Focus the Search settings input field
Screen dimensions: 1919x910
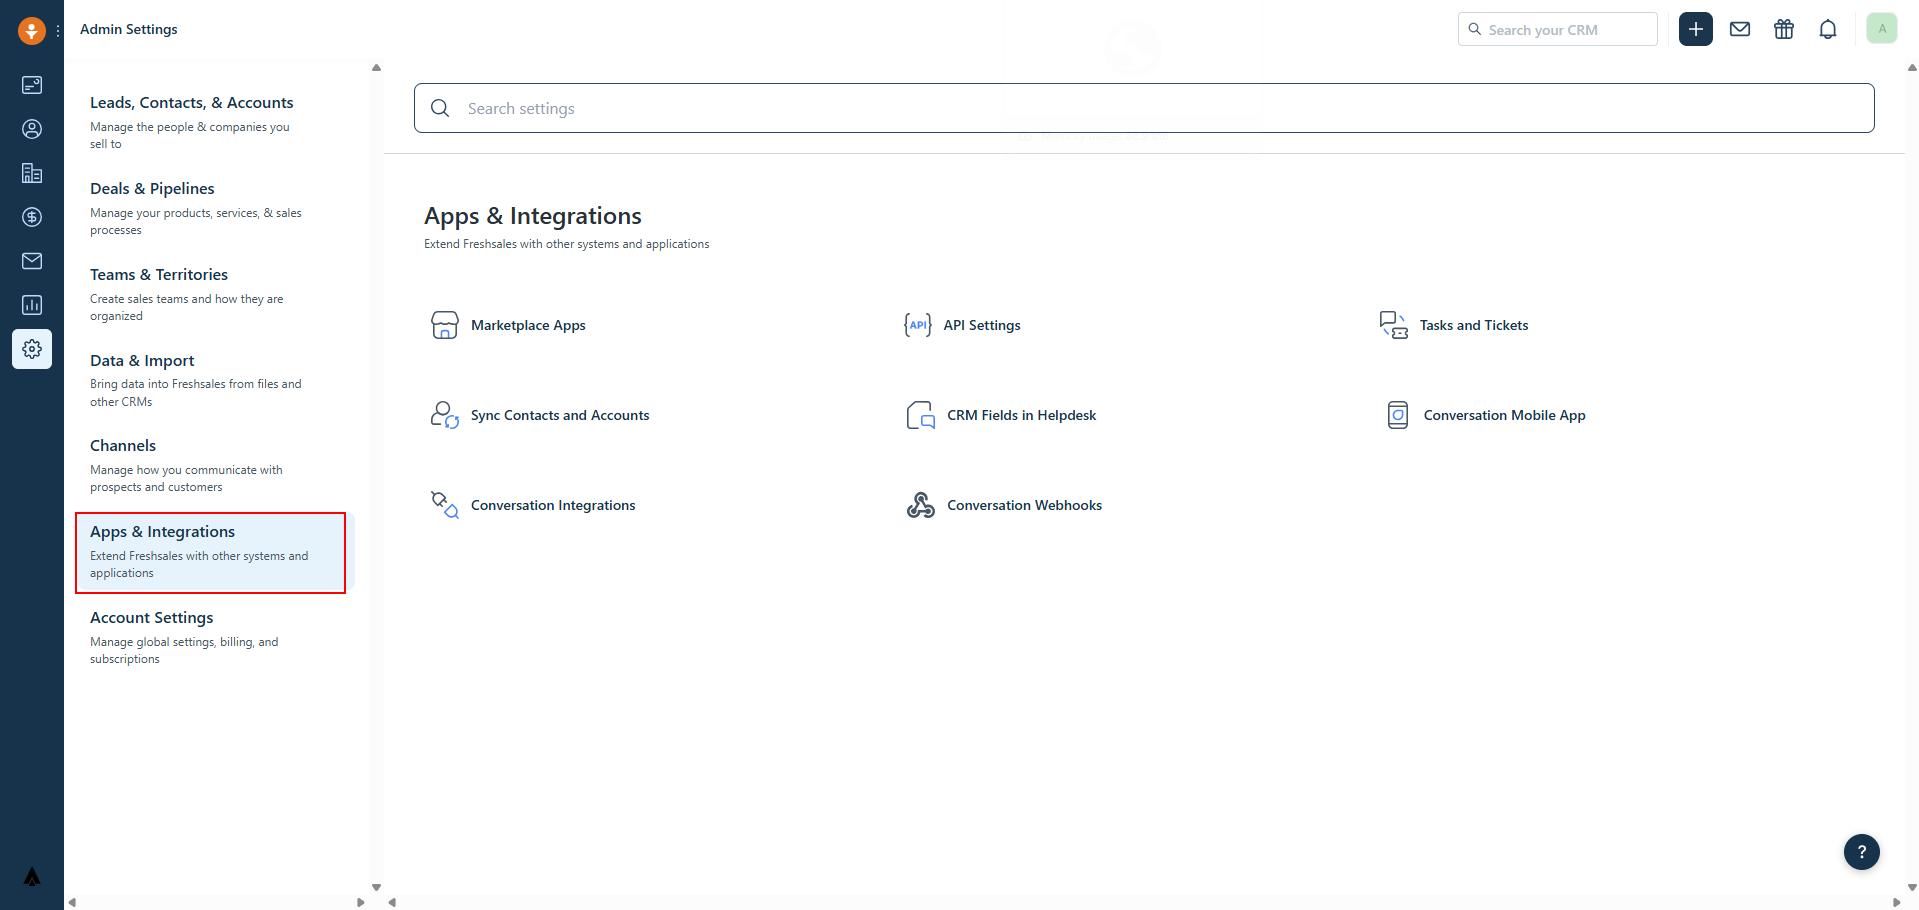(1144, 108)
